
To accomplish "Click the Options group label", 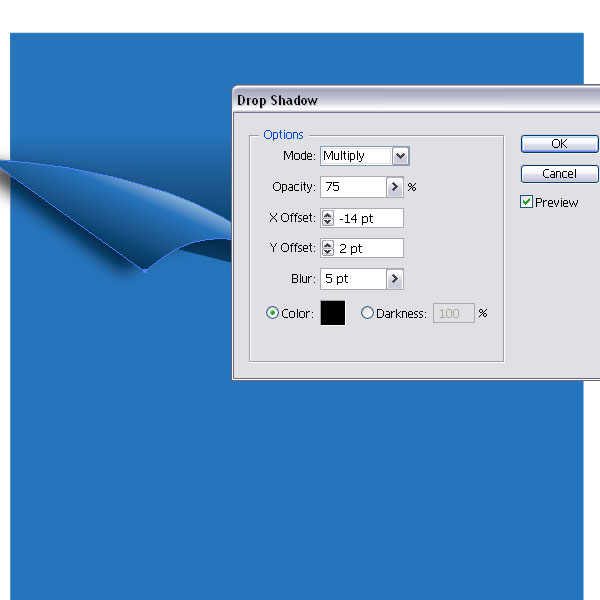I will pyautogui.click(x=283, y=135).
